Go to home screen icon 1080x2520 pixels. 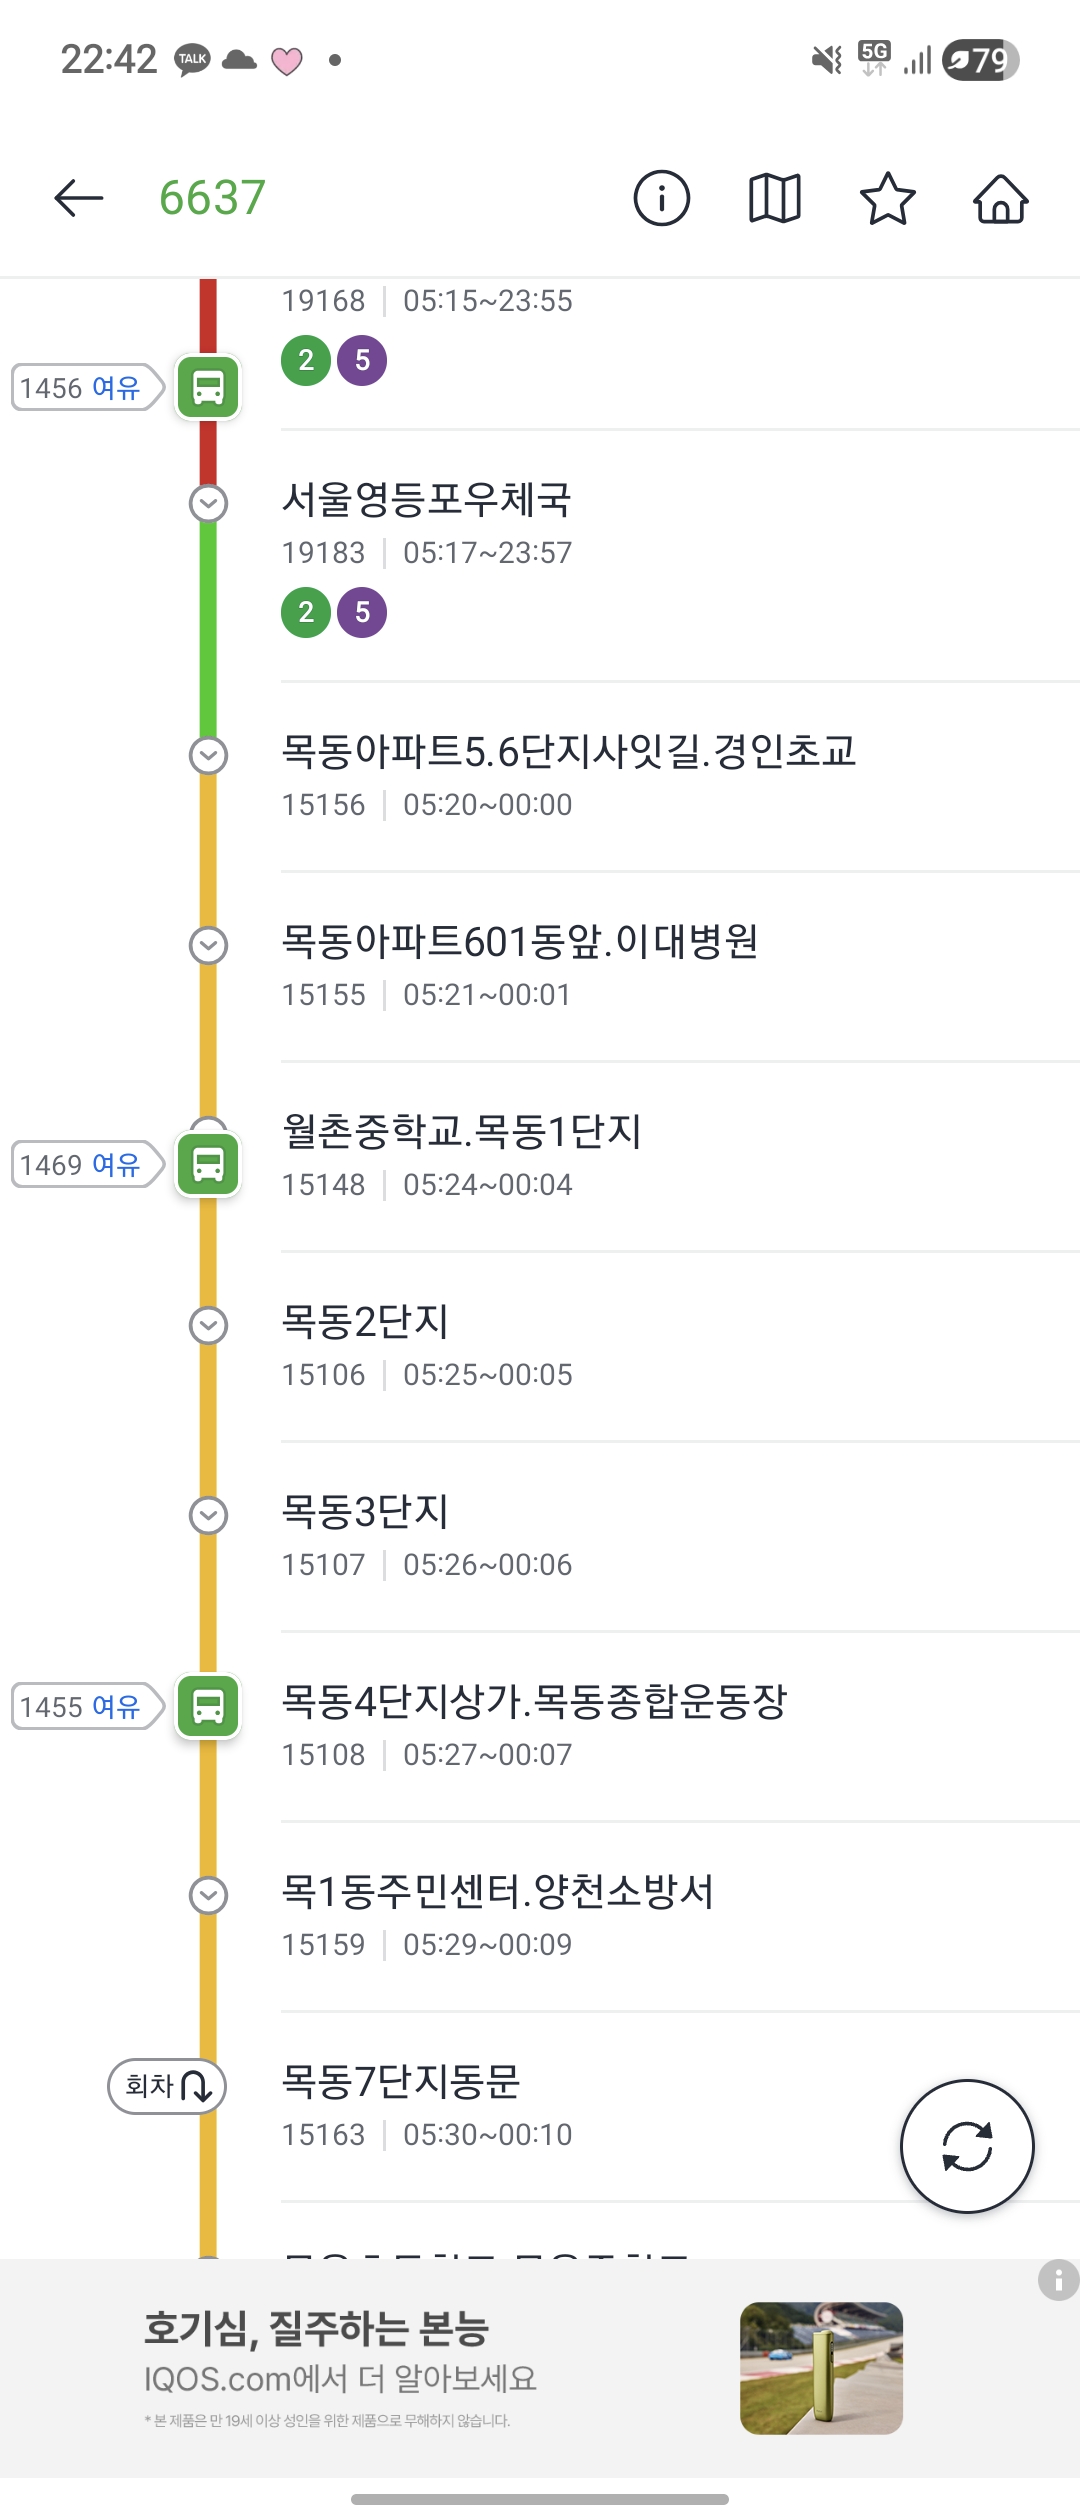coord(1000,198)
